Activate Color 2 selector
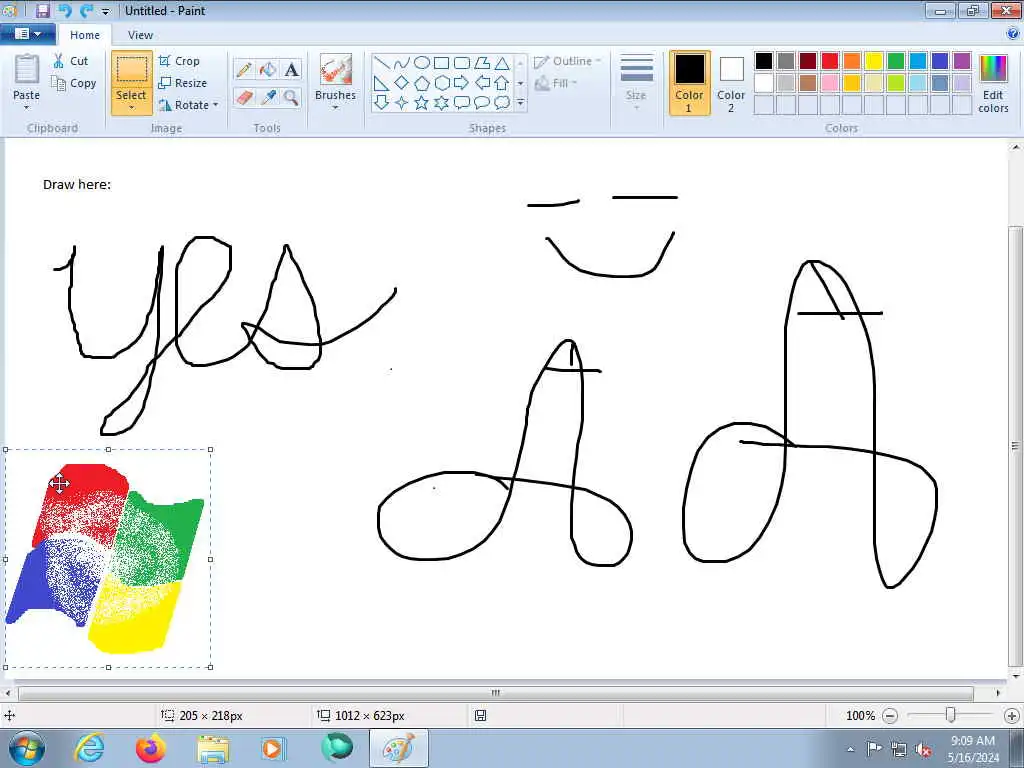1024x768 pixels. pyautogui.click(x=731, y=83)
